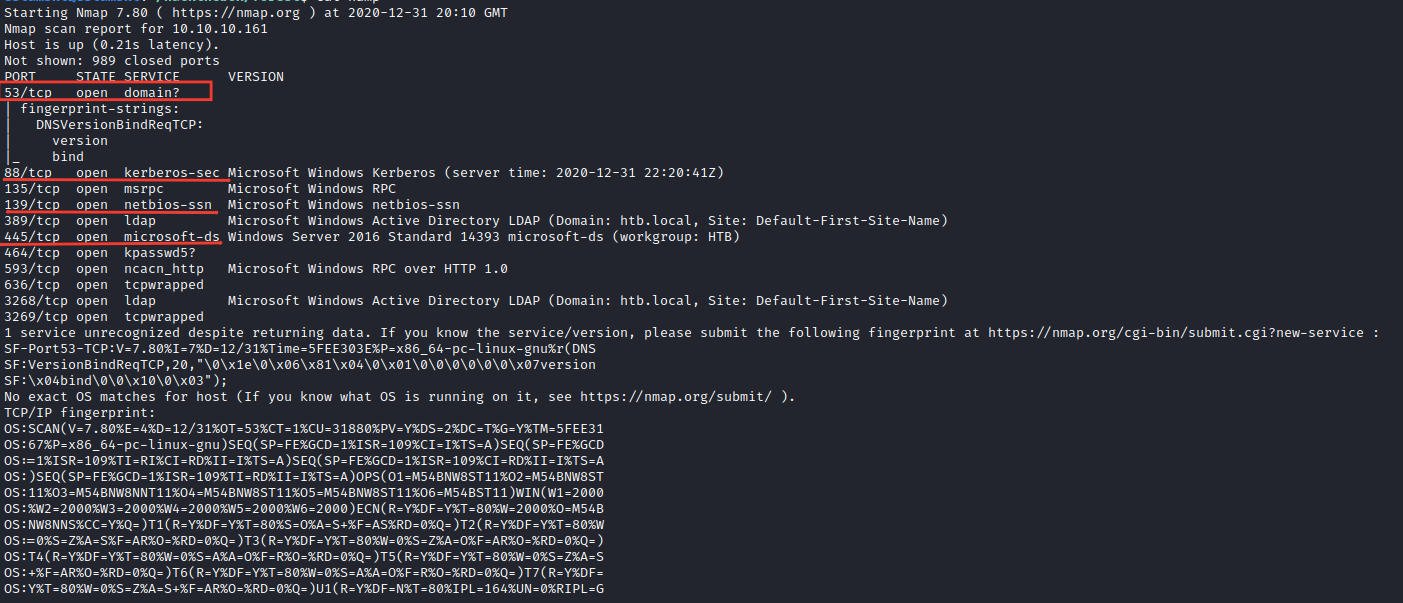Open the nmap.org new-service submit URL
The width and height of the screenshot is (1403, 603).
tap(1177, 333)
